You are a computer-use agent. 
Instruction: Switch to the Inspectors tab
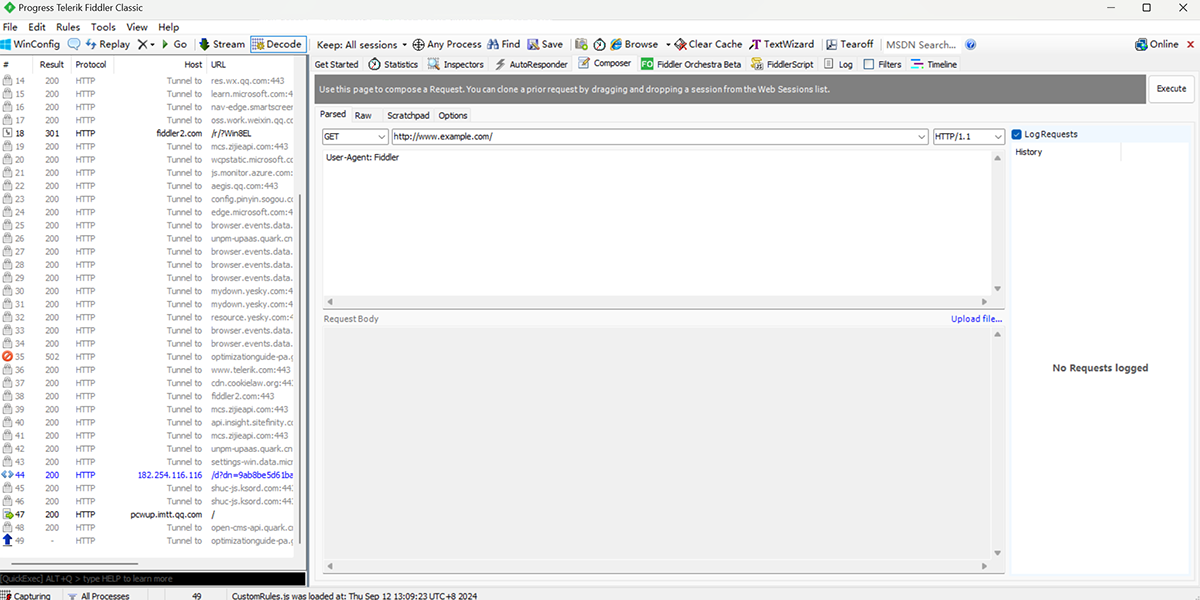tap(456, 64)
